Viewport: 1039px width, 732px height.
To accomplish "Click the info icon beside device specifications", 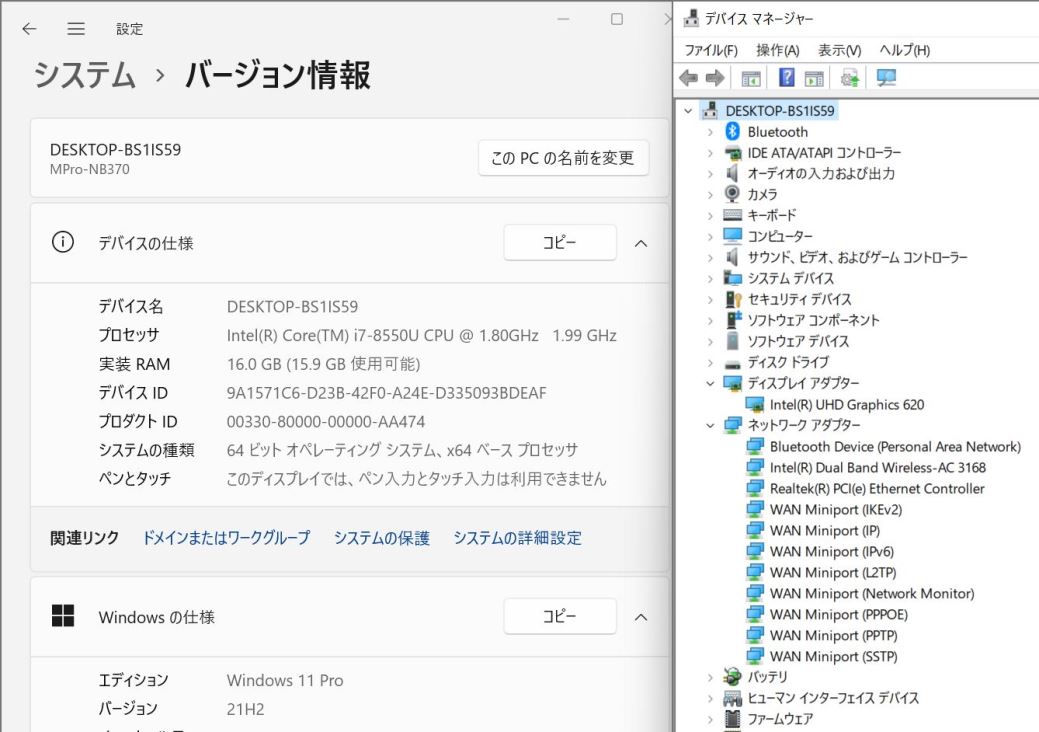I will [63, 242].
